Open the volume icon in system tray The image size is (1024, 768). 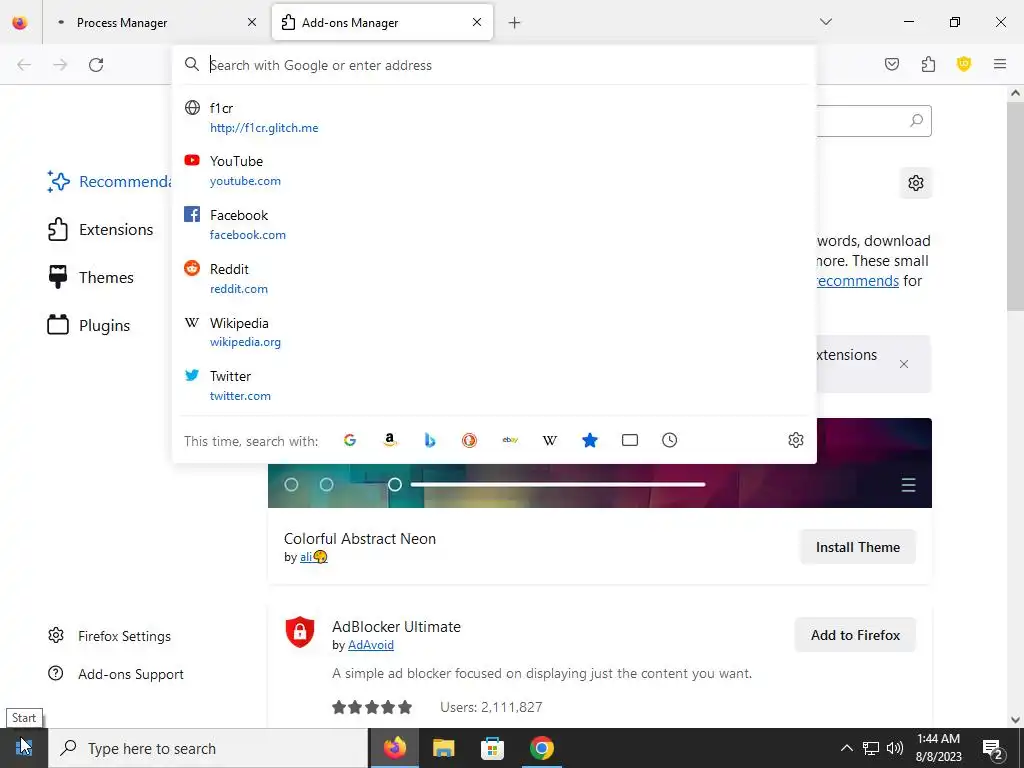(895, 748)
